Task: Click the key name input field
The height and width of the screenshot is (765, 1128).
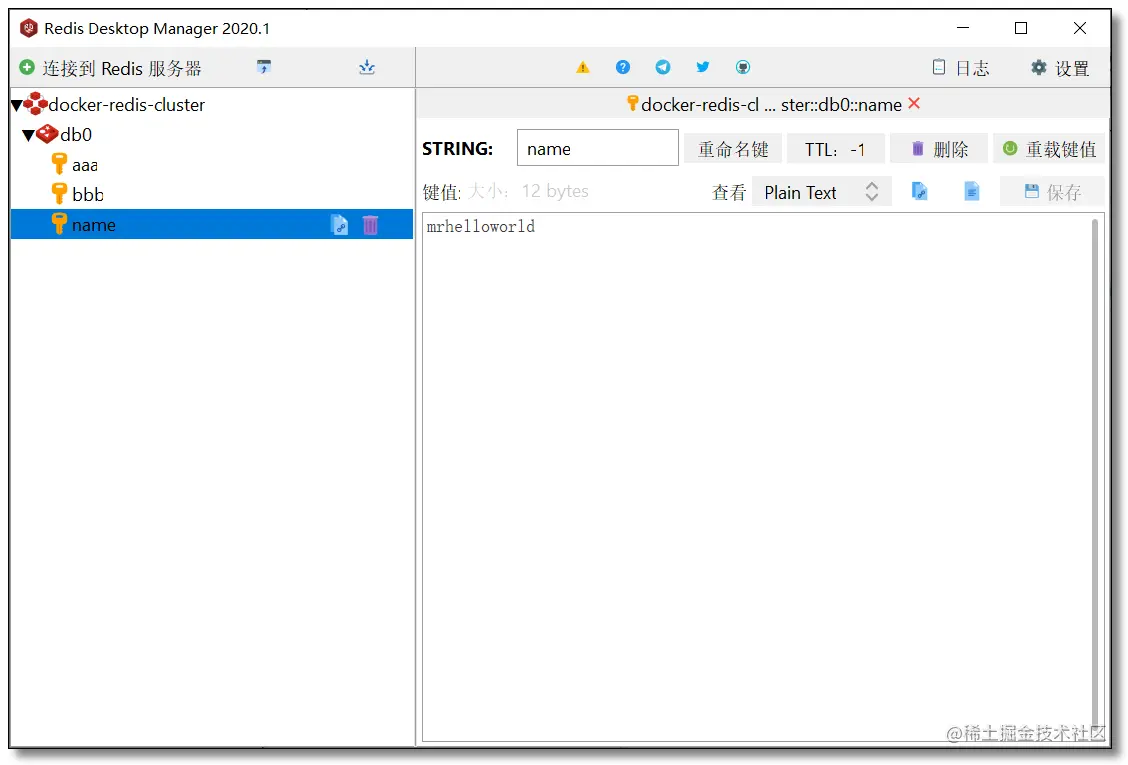Action: point(598,148)
